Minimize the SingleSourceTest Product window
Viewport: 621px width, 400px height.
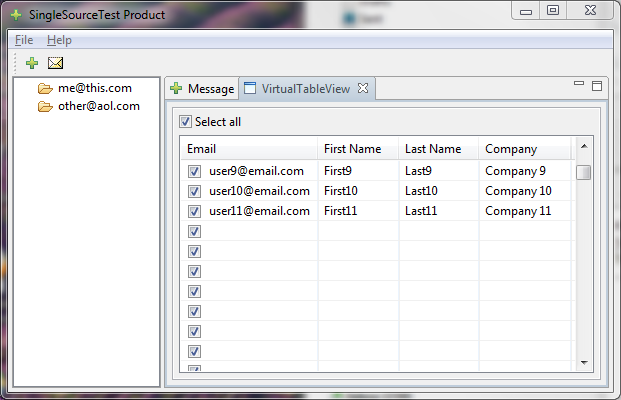click(x=526, y=10)
